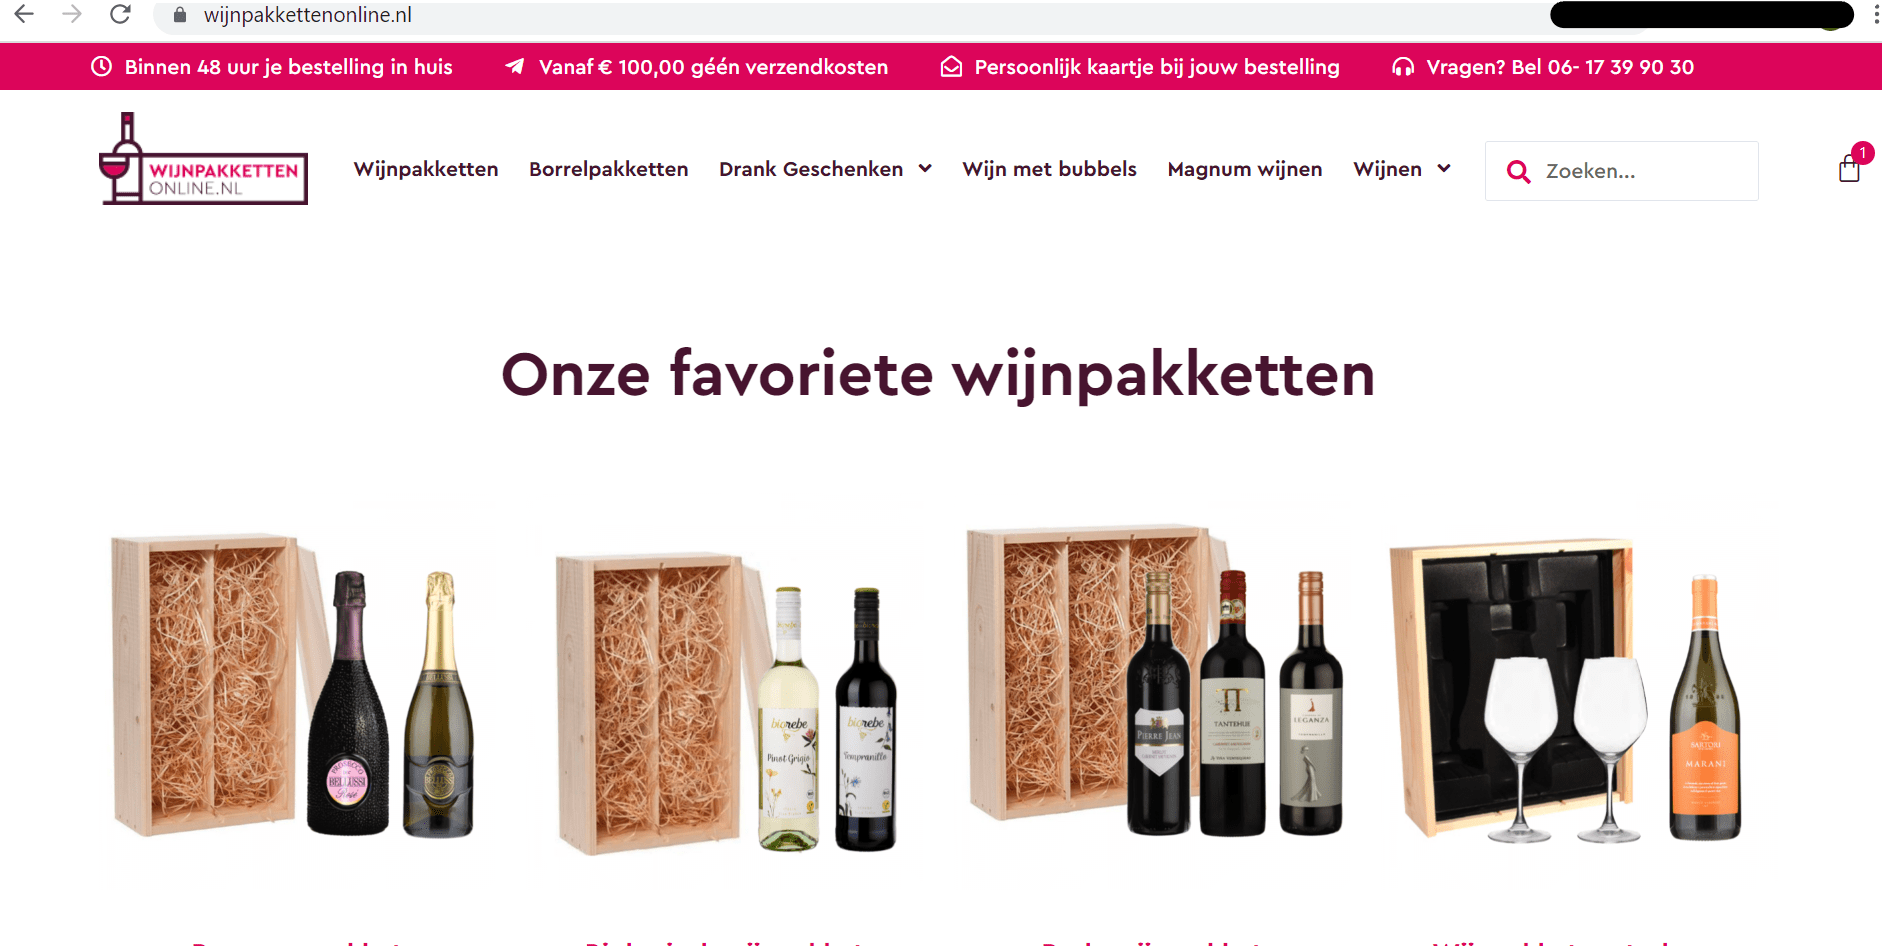The height and width of the screenshot is (946, 1882).
Task: Open the shopping cart bag icon
Action: (1849, 169)
